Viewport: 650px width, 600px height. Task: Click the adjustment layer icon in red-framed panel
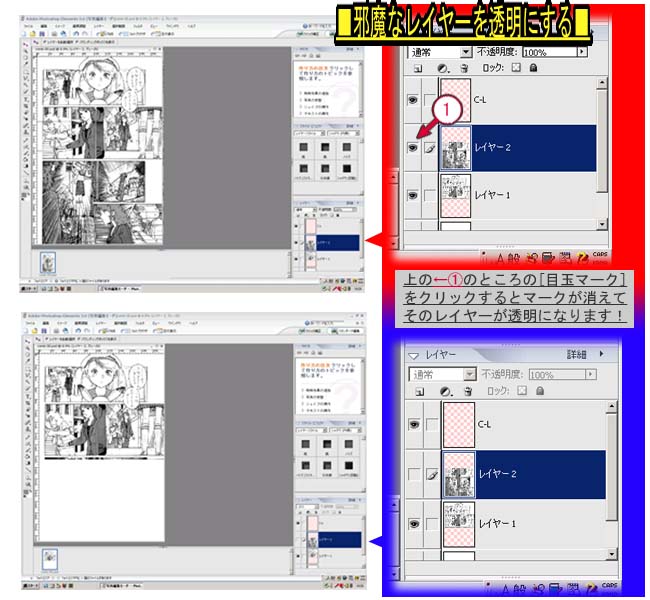443,68
